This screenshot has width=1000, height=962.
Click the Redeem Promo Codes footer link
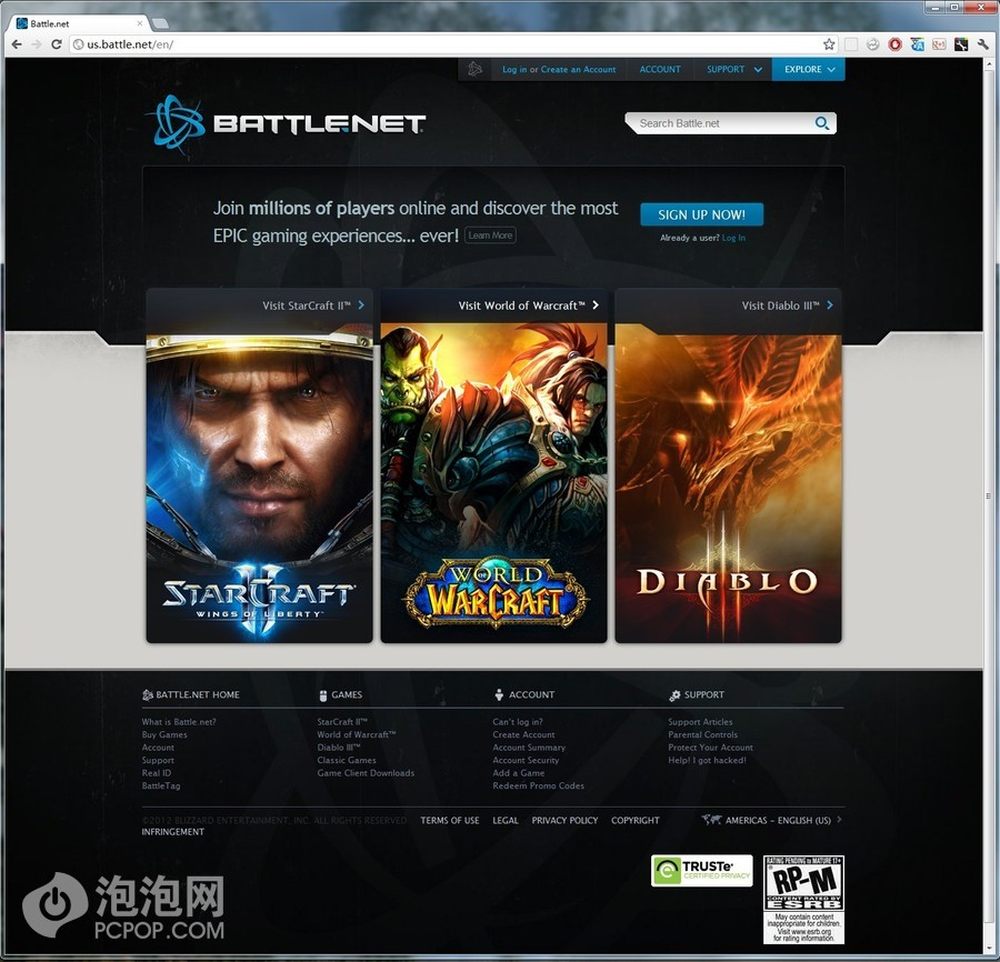point(538,785)
